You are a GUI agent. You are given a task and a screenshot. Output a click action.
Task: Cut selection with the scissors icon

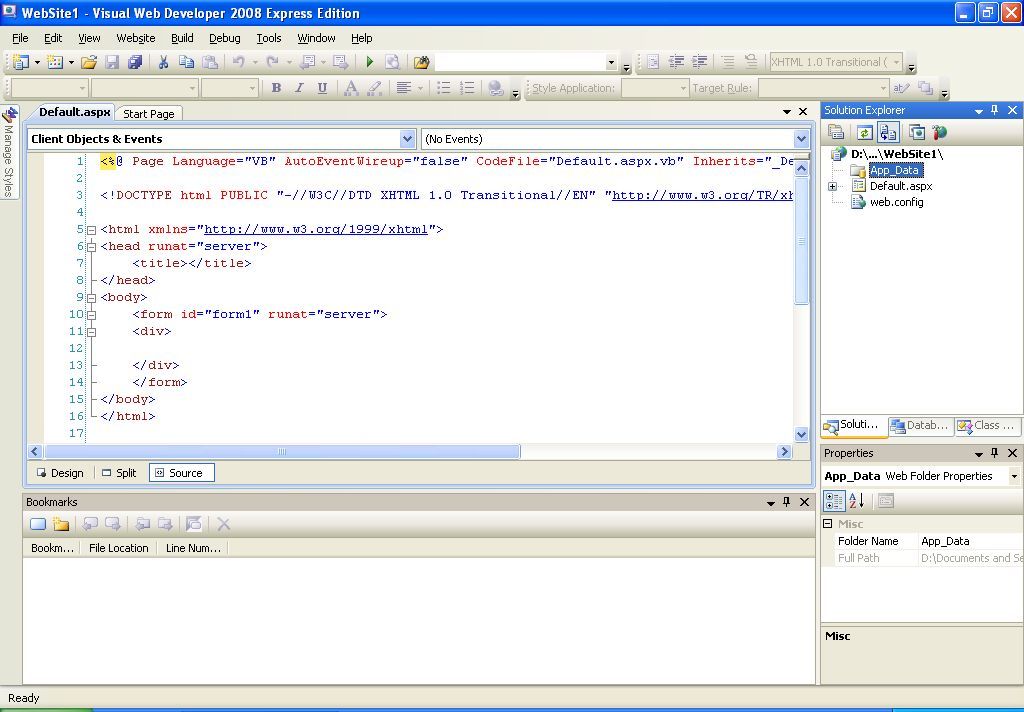click(163, 62)
